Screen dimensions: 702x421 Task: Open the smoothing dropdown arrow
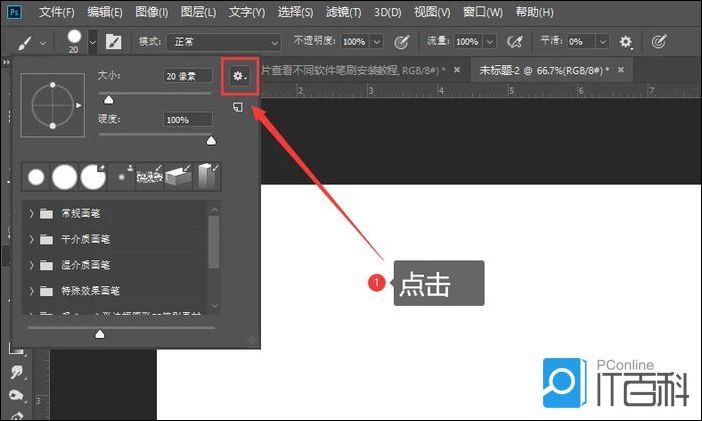(x=603, y=42)
